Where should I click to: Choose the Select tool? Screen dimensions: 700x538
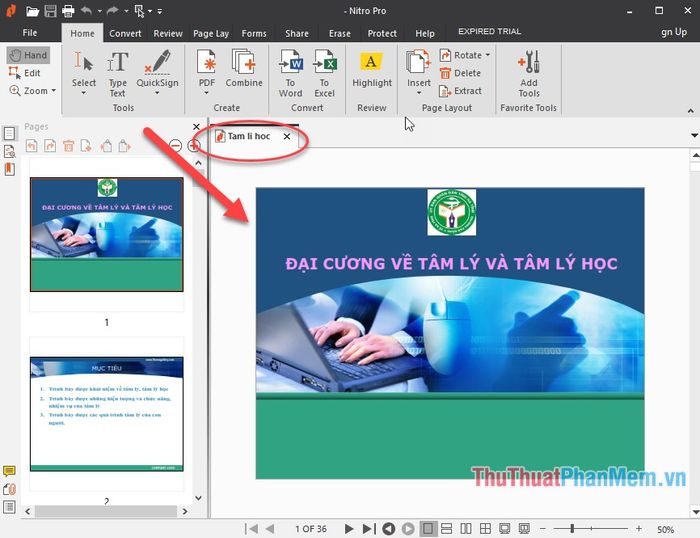point(83,69)
